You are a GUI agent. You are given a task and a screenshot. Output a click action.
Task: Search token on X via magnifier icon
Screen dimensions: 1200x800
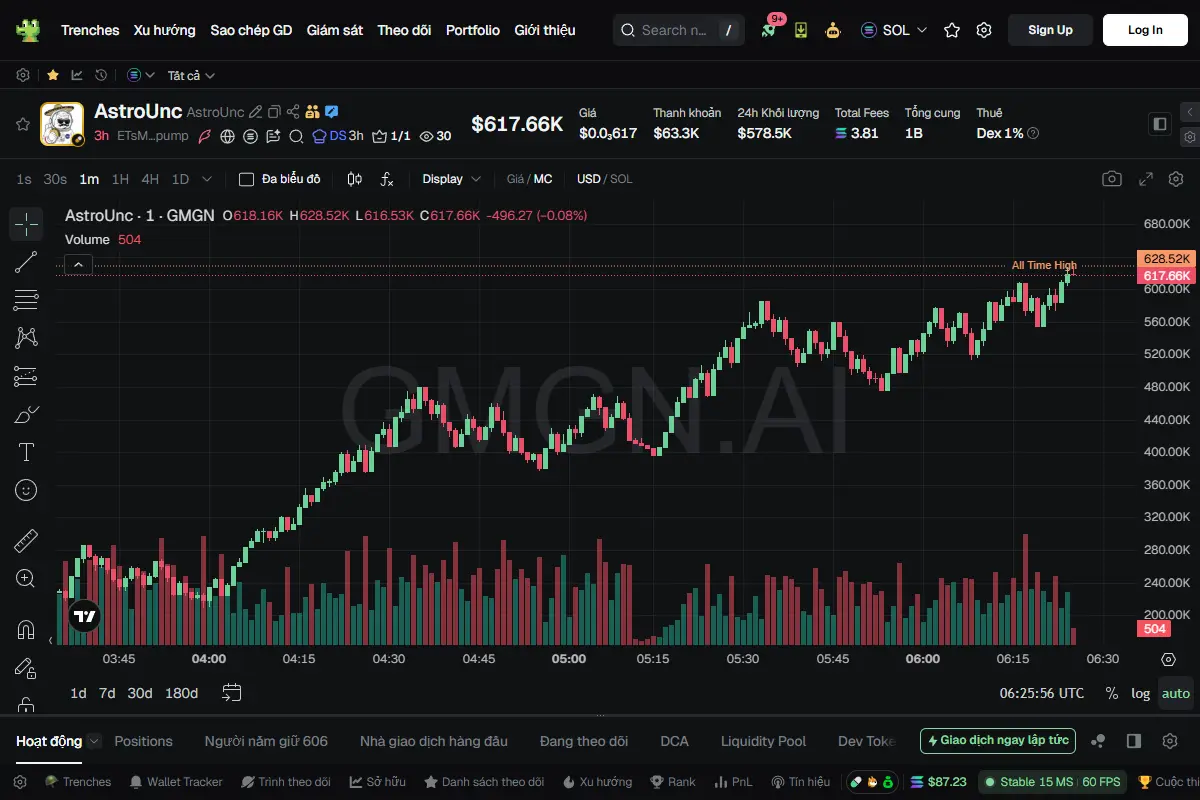click(296, 136)
